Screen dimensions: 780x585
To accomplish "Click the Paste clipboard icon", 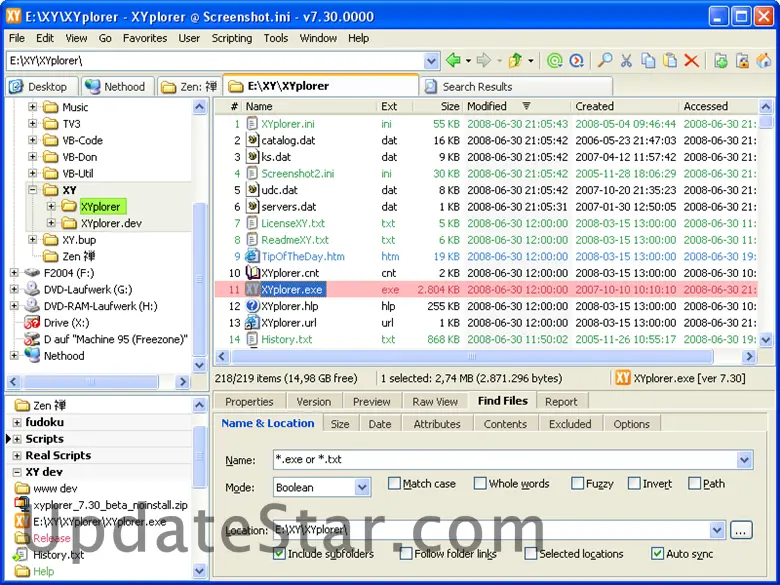I will (x=670, y=61).
